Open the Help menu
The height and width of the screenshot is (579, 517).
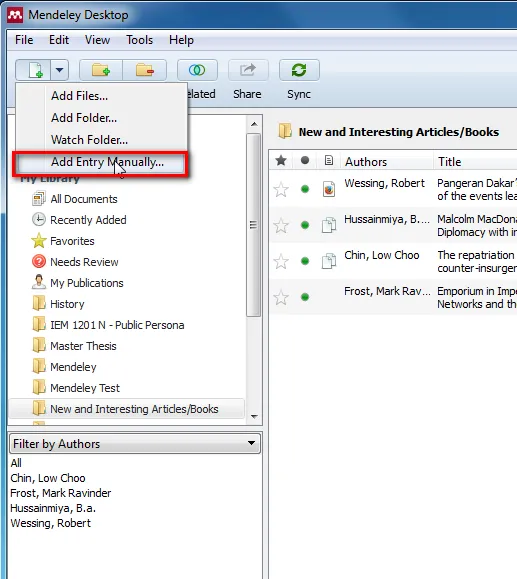[x=181, y=40]
